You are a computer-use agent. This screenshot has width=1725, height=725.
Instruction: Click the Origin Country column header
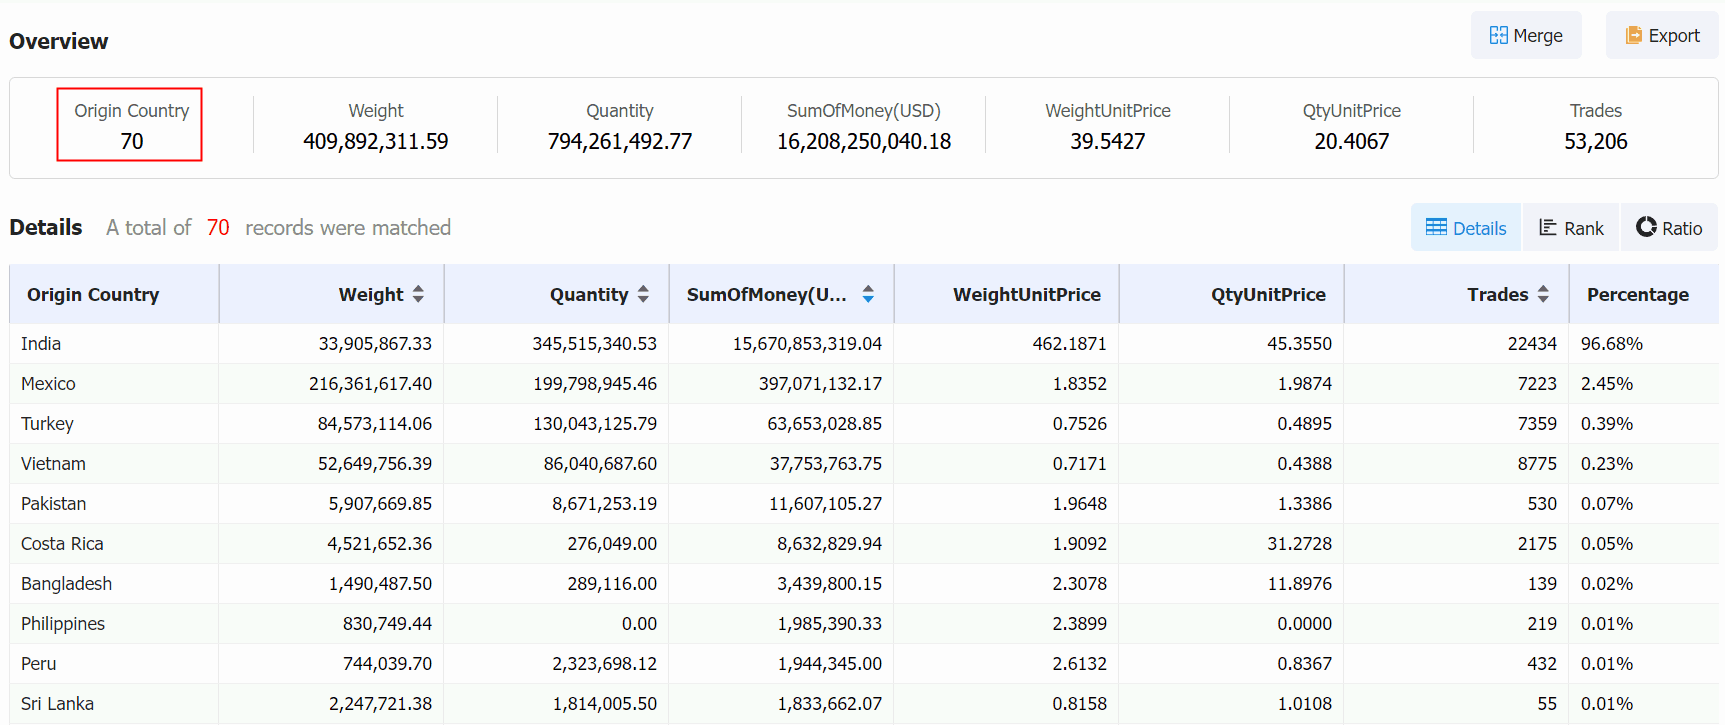tap(93, 295)
